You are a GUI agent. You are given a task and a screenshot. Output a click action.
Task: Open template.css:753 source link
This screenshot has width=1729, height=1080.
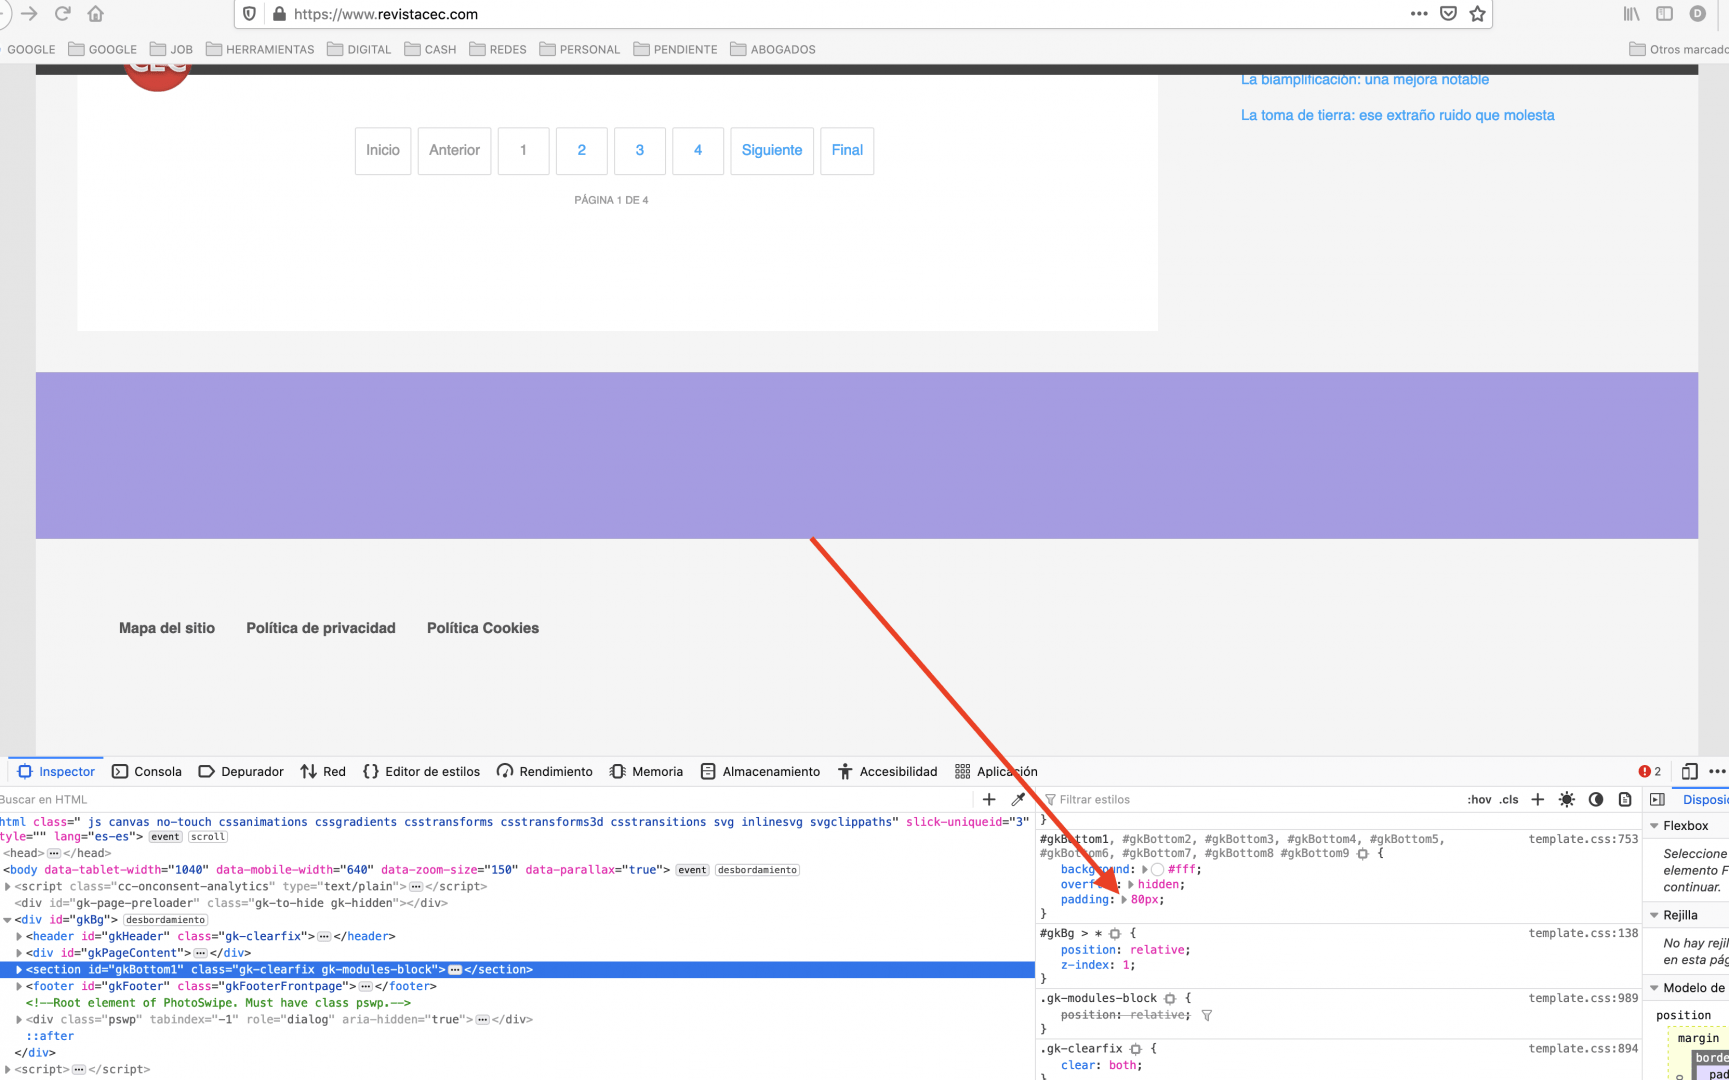[1583, 839]
